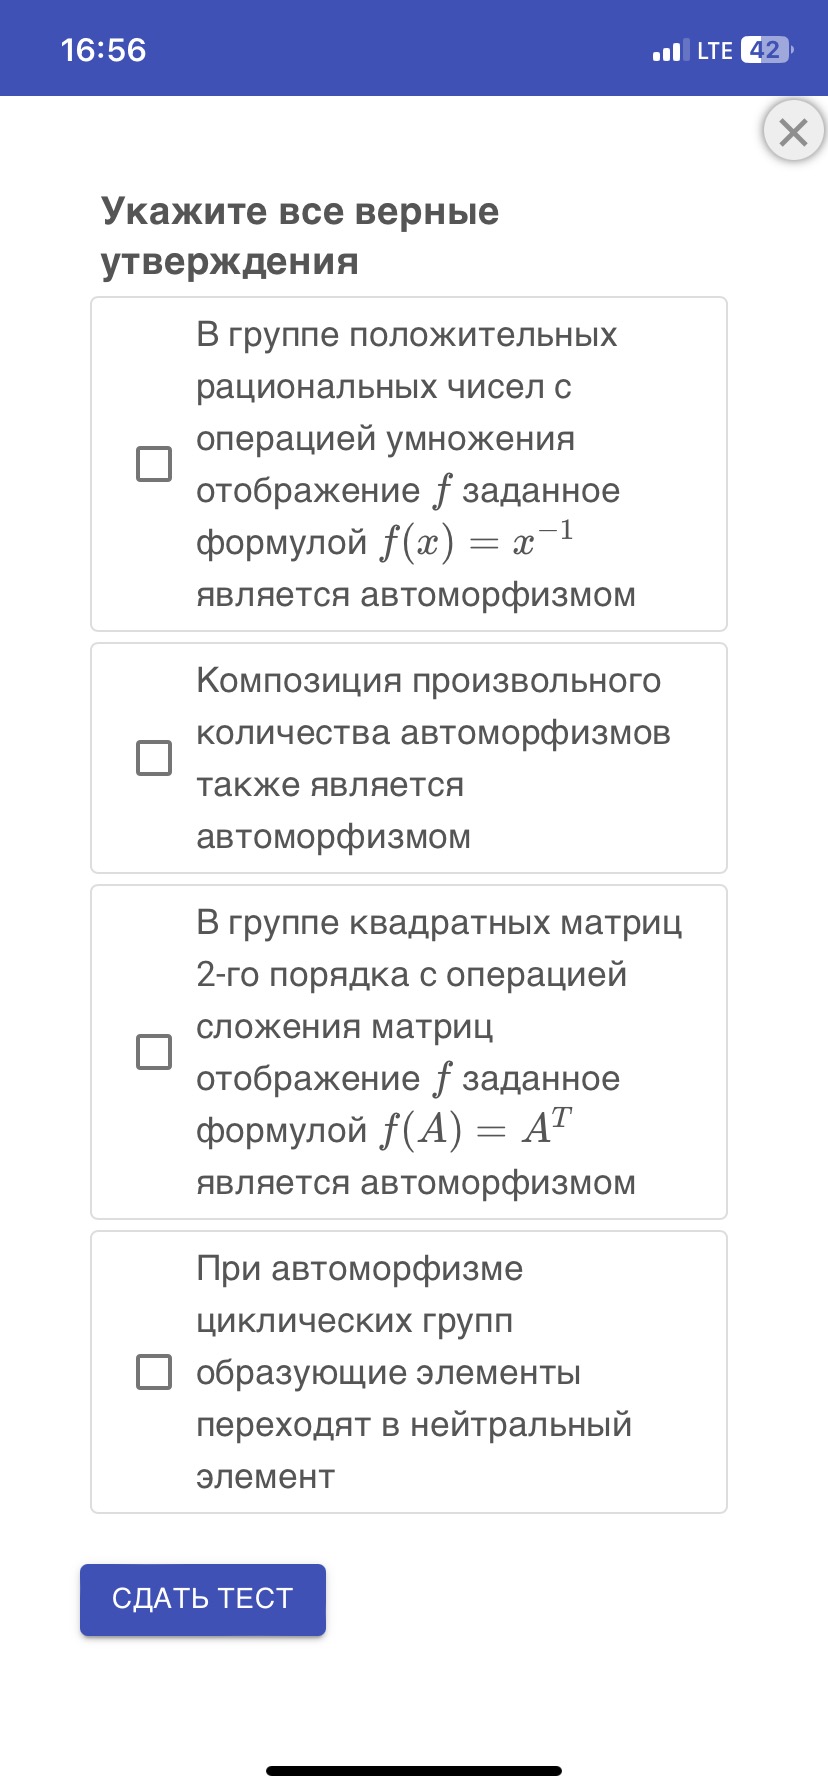The image size is (828, 1792).
Task: Enable the cyclic groups generators checkbox
Action: 154,1372
